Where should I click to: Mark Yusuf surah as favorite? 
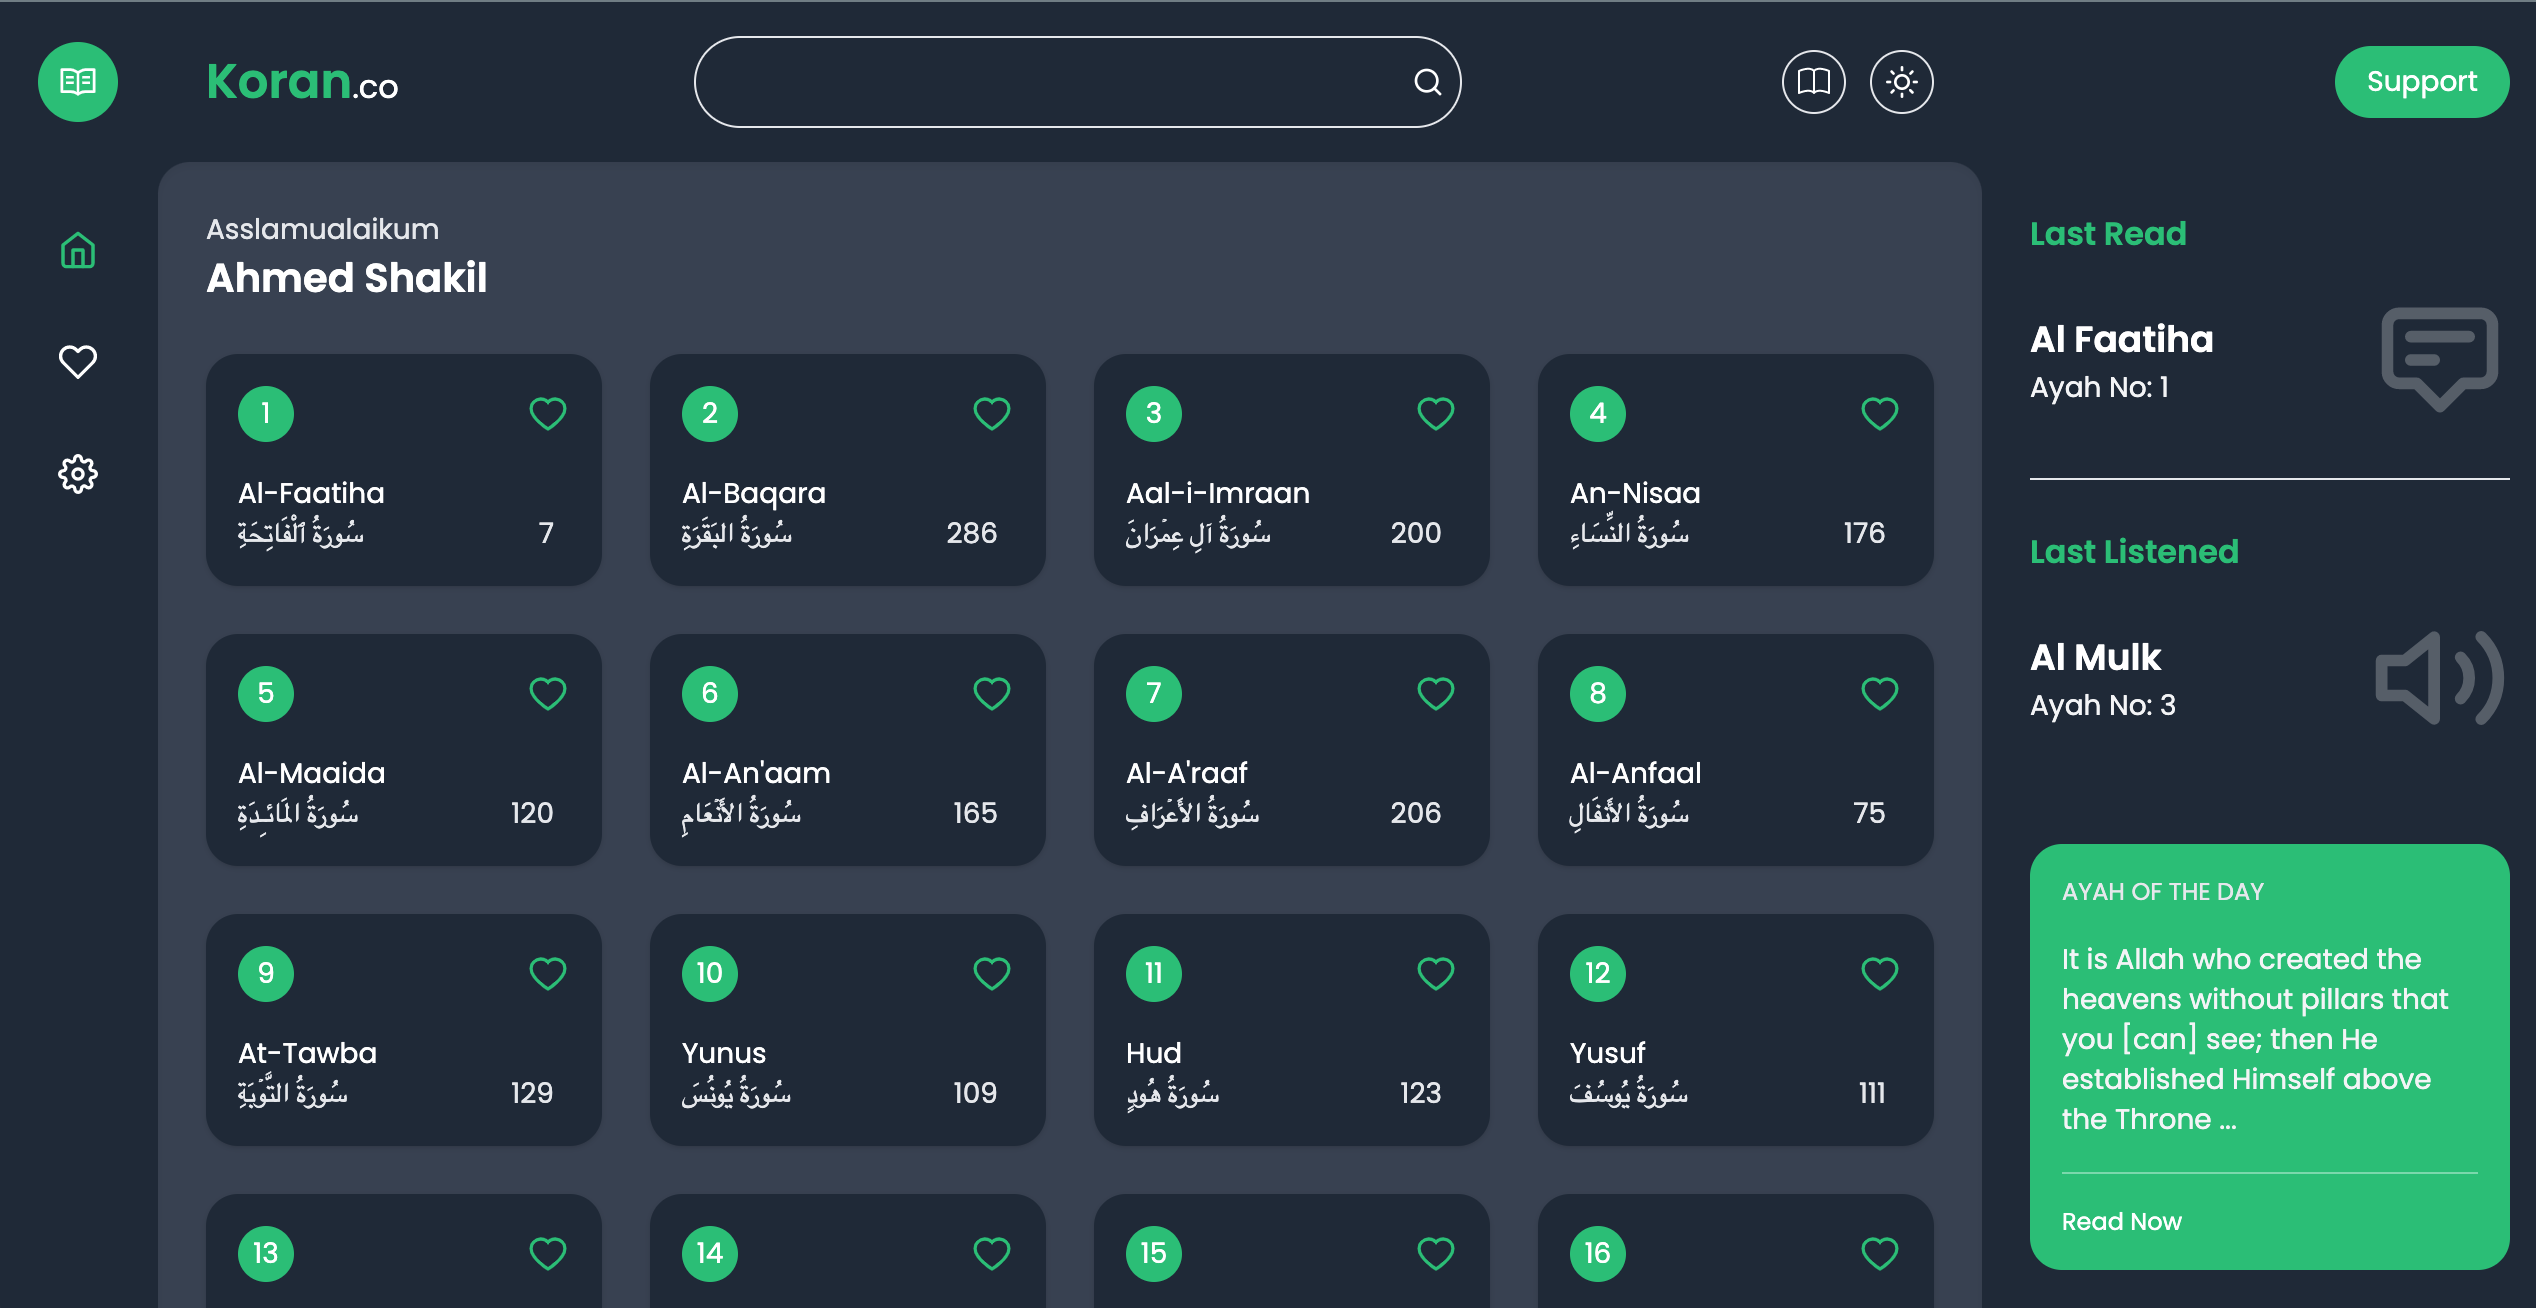tap(1879, 973)
